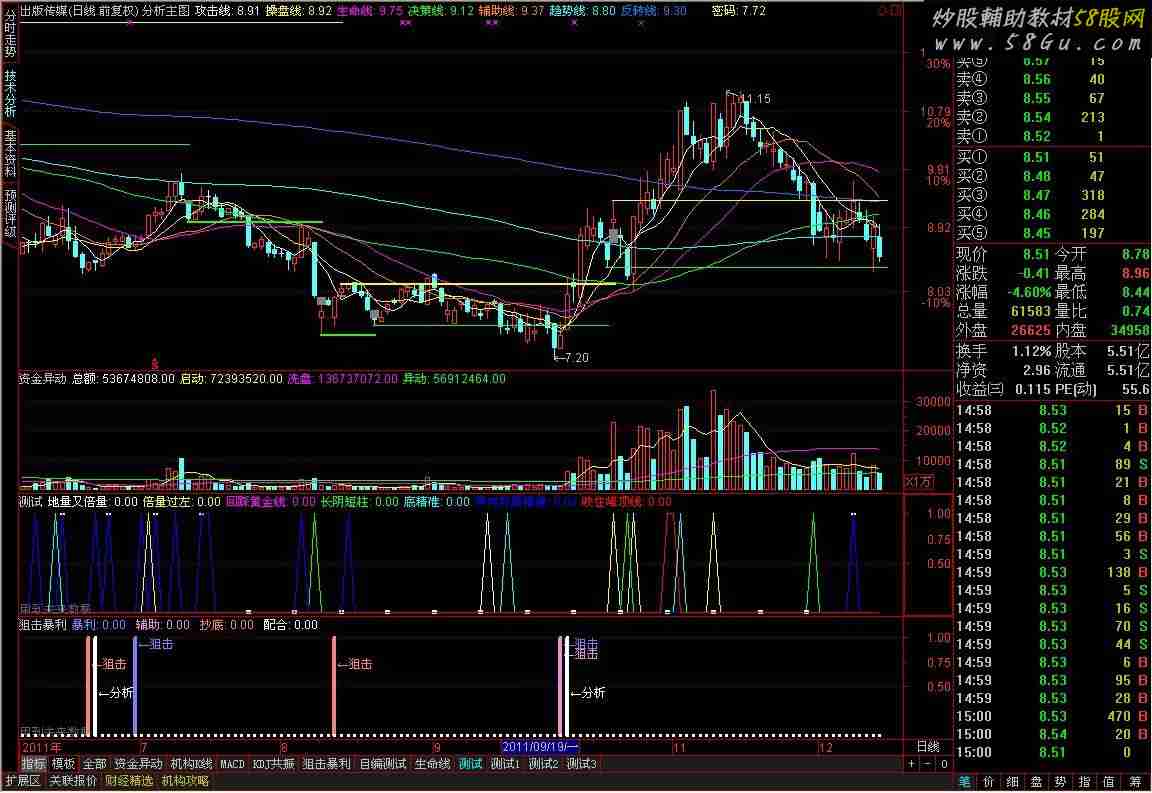1152x793 pixels.
Task: Switch to the 狙击暴利 indicator tab
Action: pyautogui.click(x=327, y=764)
